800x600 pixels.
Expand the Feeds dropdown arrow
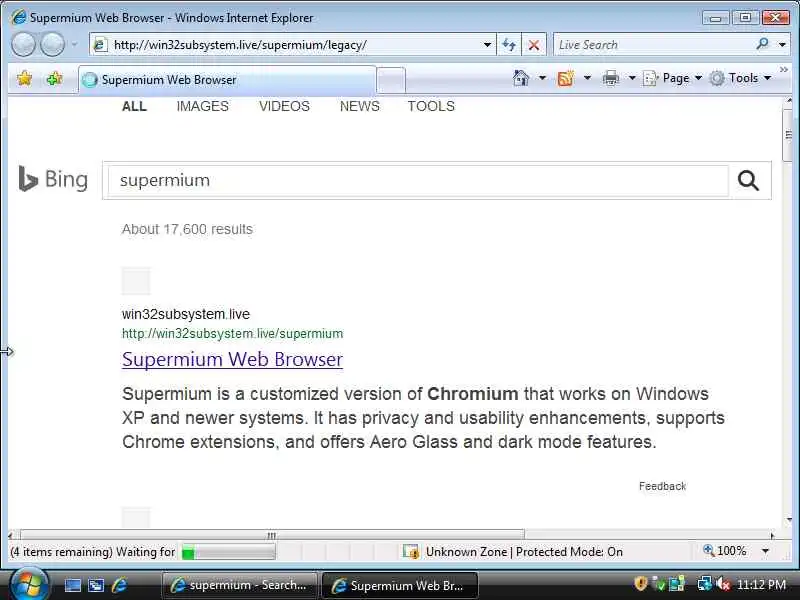click(587, 78)
